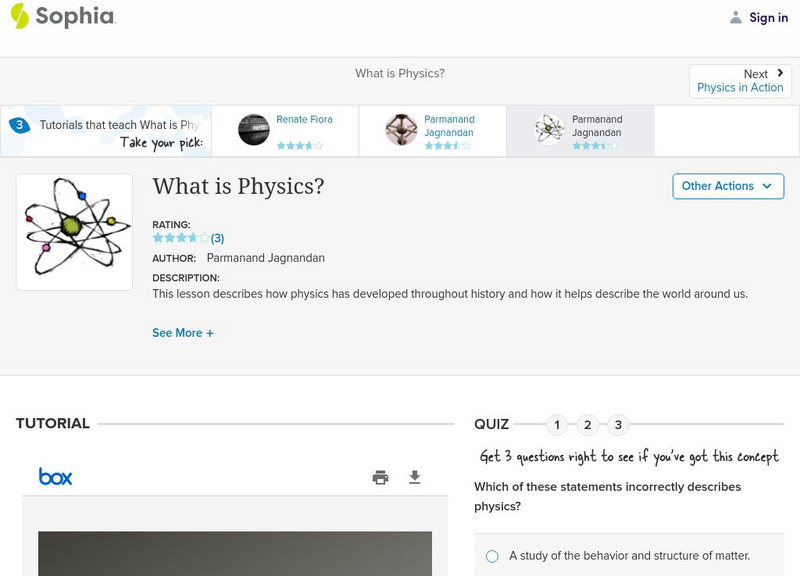Open Renate Fiora tutorial link
The image size is (800, 576).
[304, 120]
